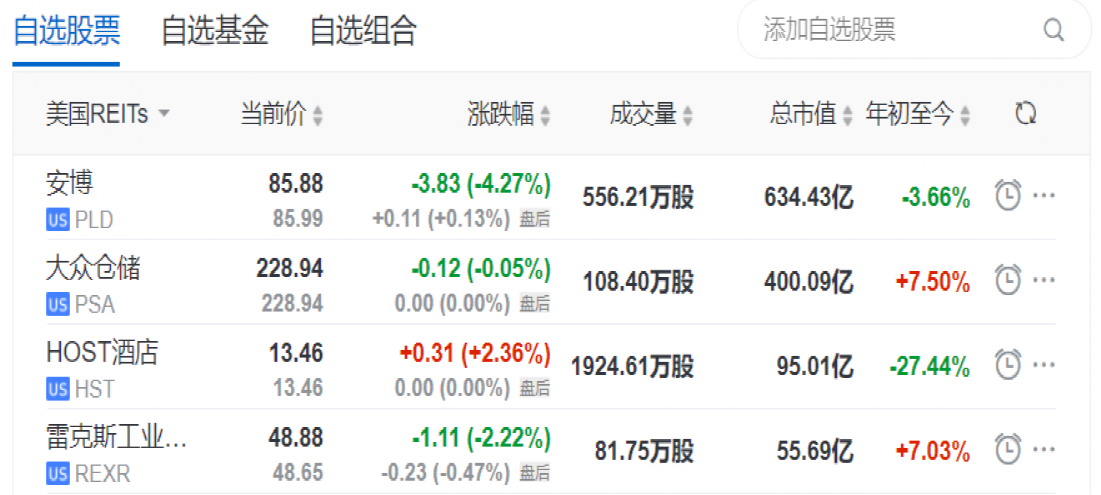
Task: Click the REXR after-hours price 48.65
Action: click(x=298, y=474)
